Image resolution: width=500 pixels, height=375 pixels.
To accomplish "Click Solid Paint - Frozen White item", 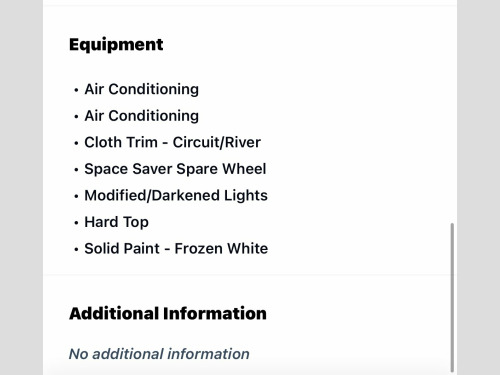I will [x=176, y=249].
